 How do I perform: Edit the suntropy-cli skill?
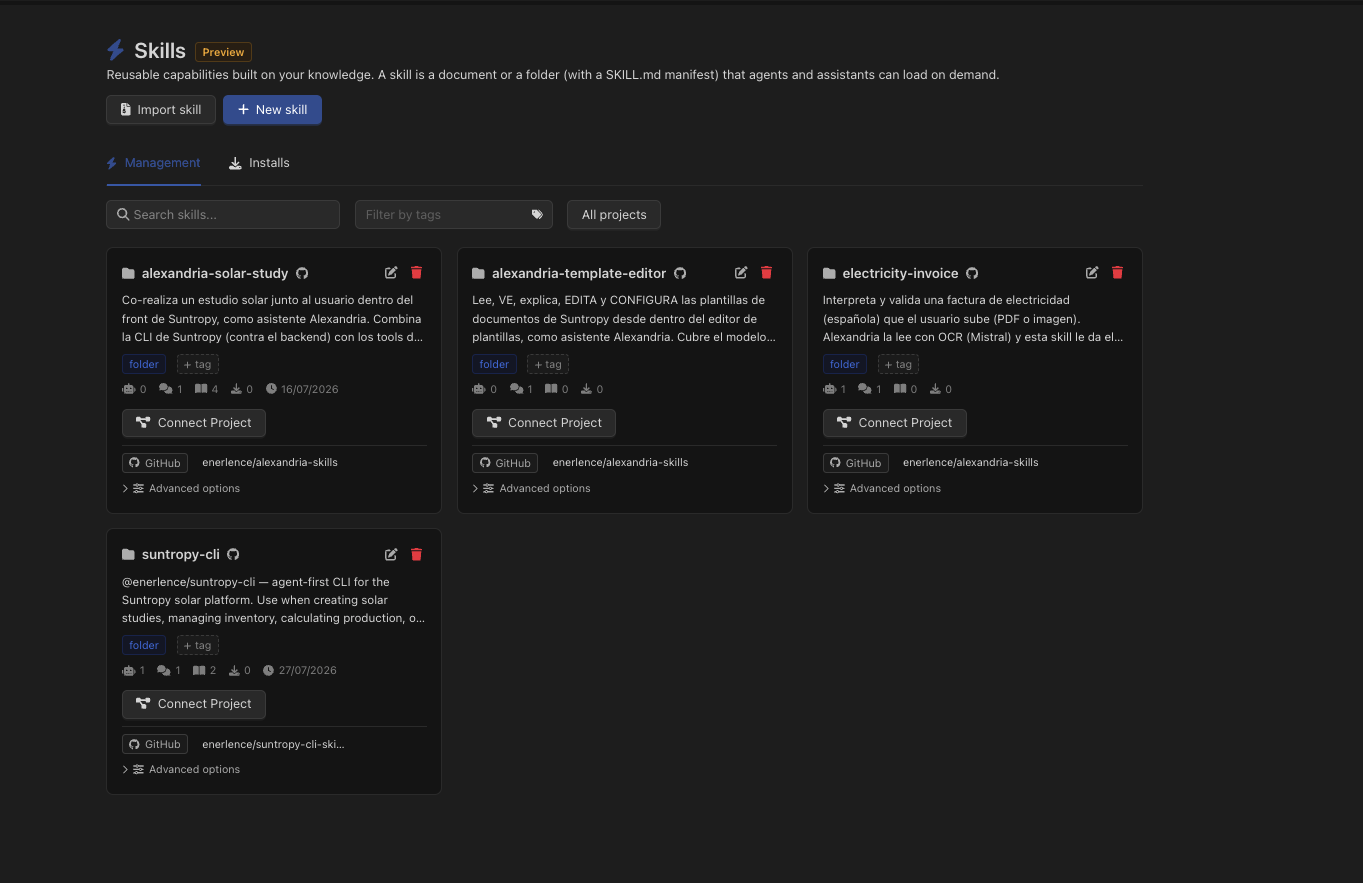pos(391,554)
